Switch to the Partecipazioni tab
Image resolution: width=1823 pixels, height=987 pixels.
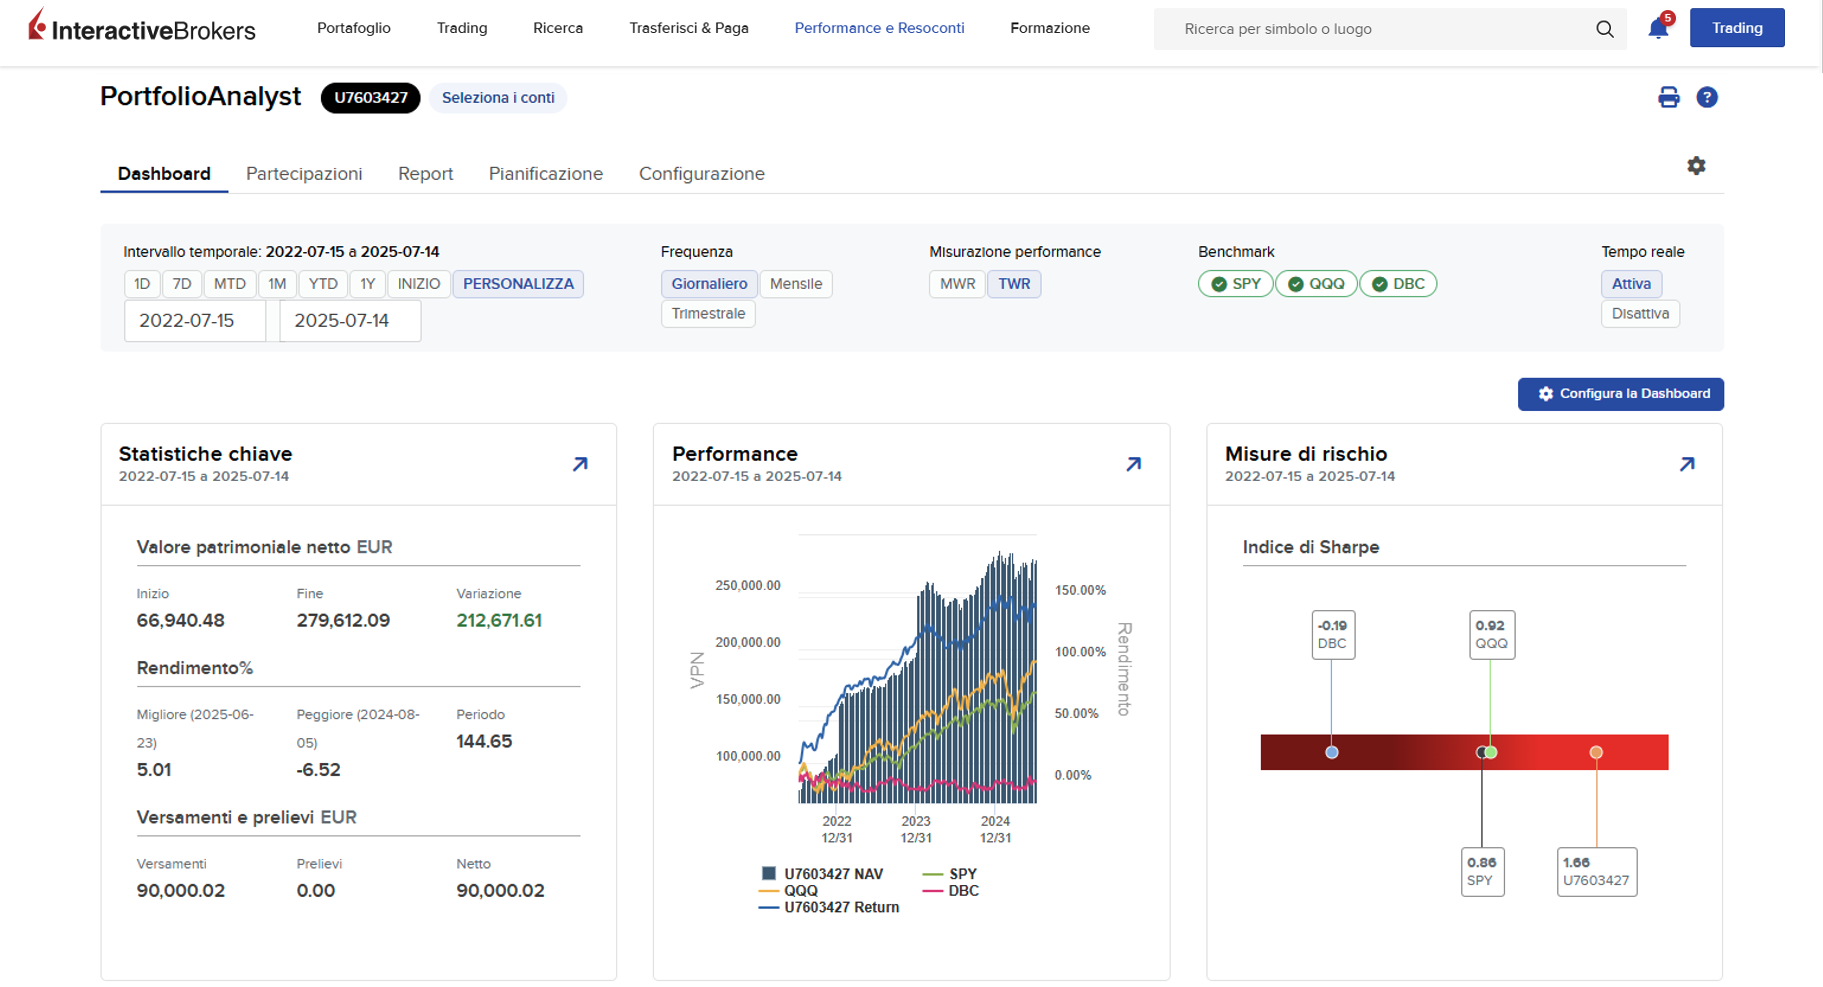click(304, 174)
